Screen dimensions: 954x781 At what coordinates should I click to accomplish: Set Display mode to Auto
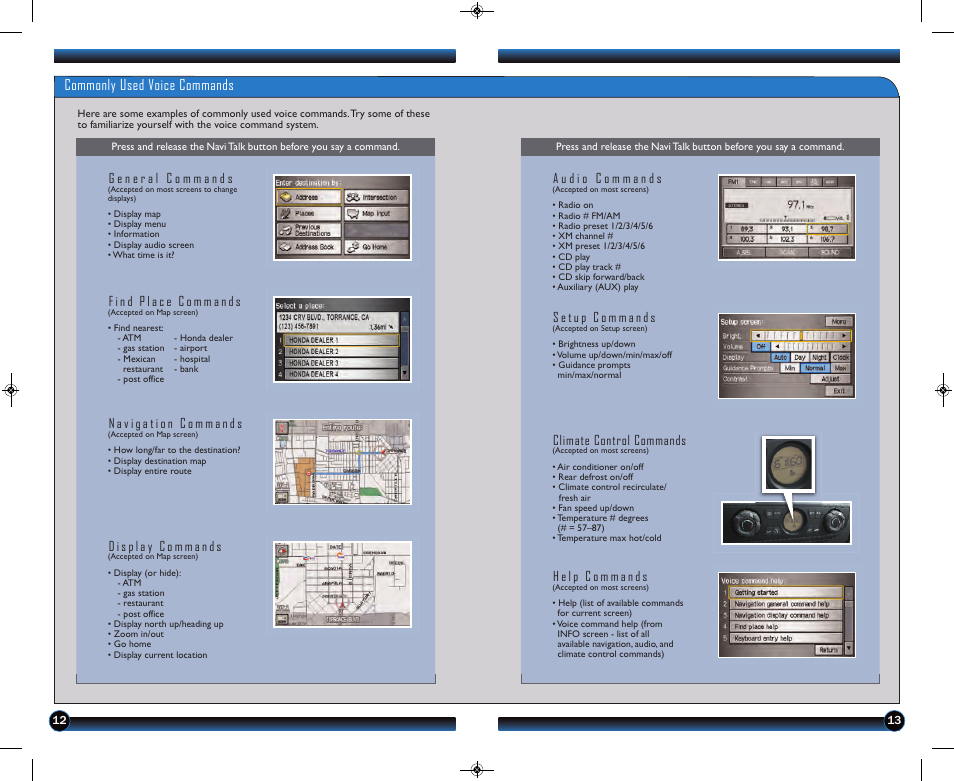click(x=781, y=358)
